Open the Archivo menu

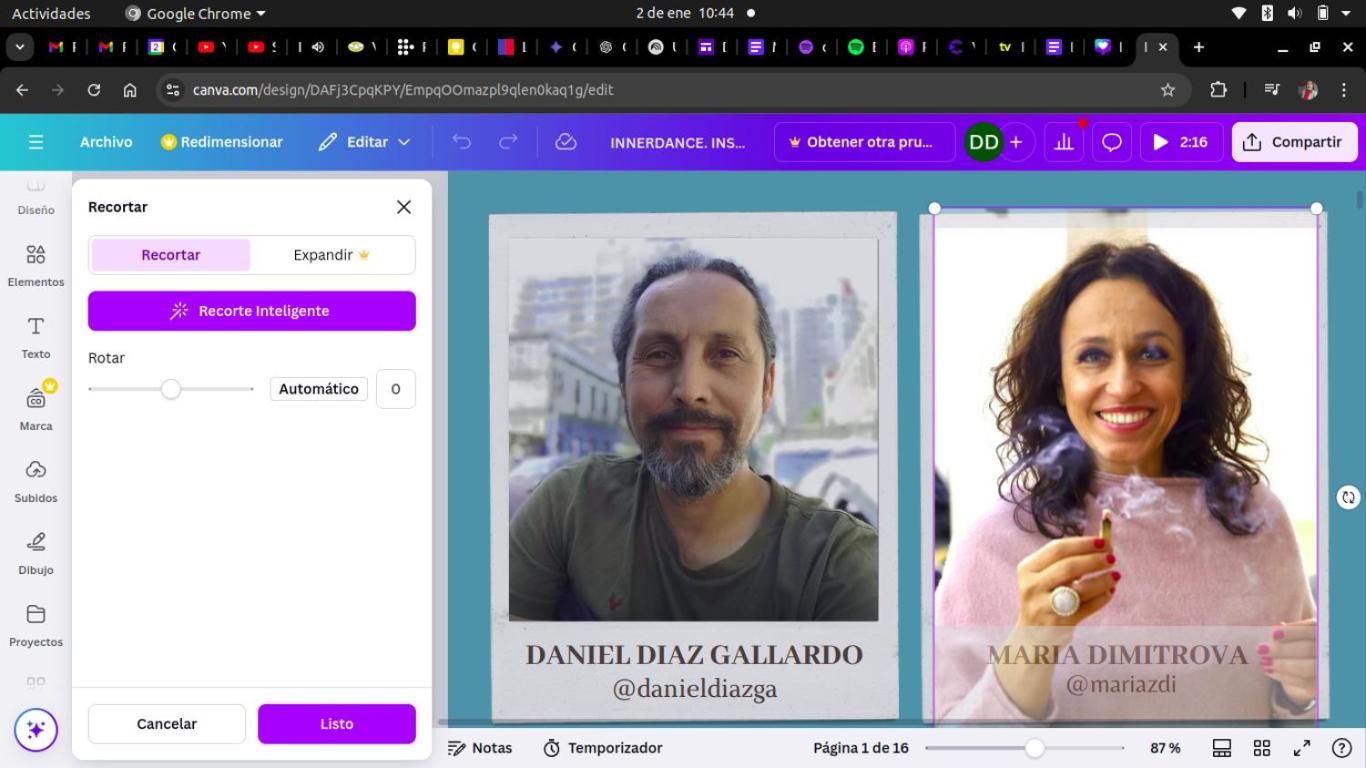106,142
